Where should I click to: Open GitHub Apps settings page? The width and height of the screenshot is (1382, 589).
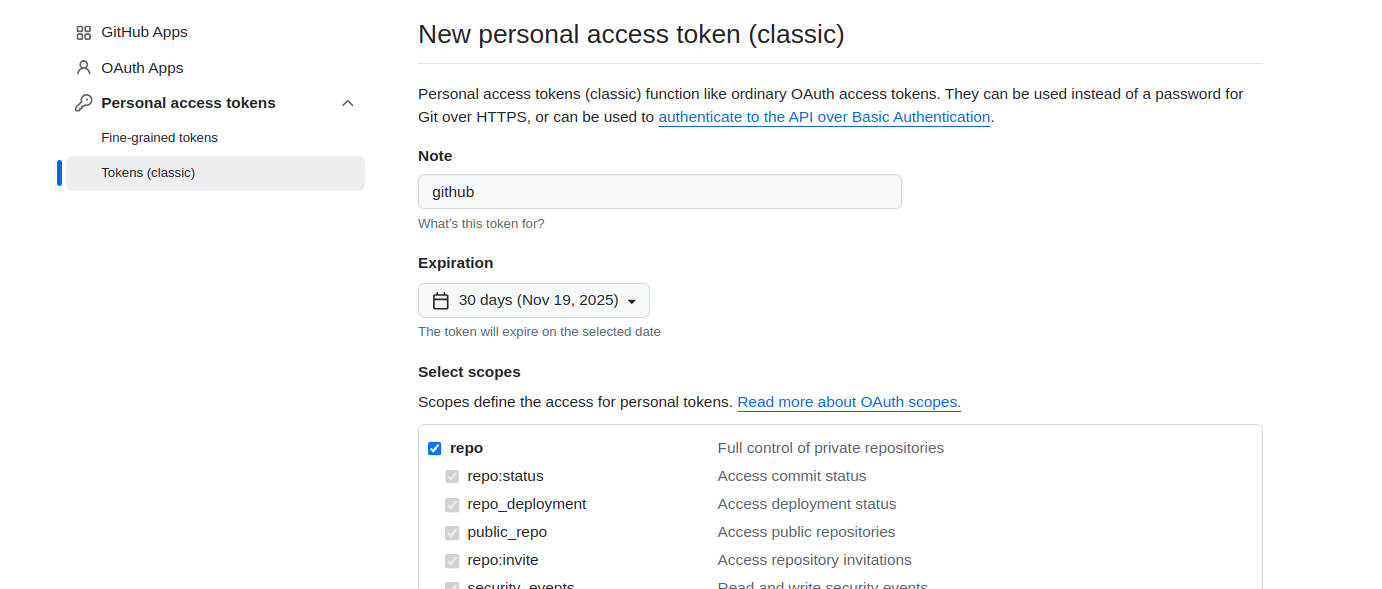pos(144,32)
